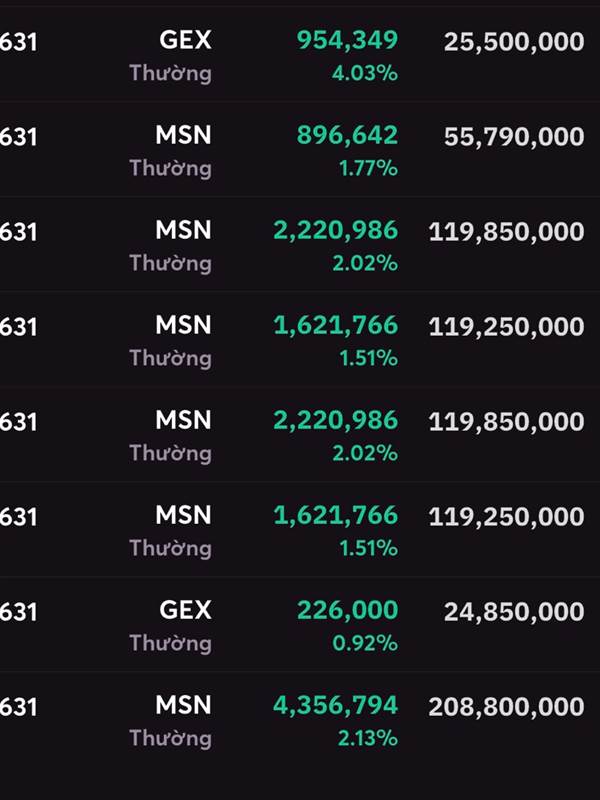600x800 pixels.
Task: Tap the Thường label under the 954,349 GEX row
Action: tap(170, 73)
